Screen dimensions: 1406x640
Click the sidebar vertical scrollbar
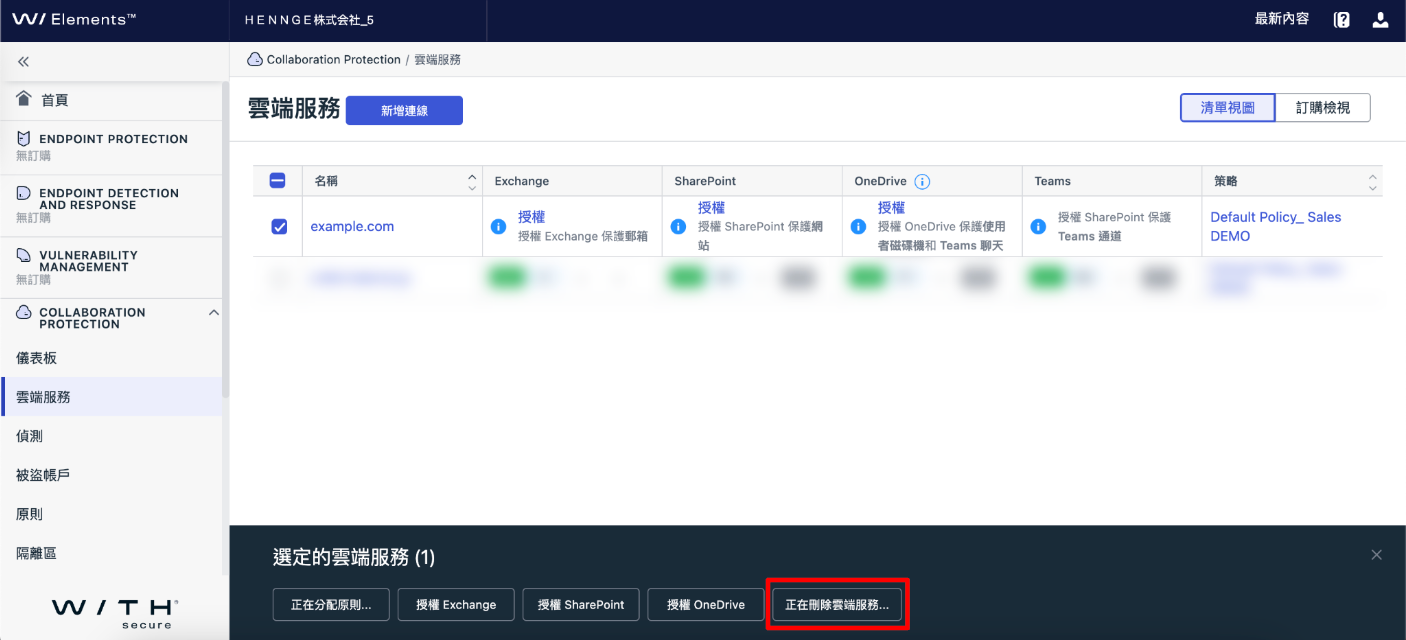coord(225,241)
